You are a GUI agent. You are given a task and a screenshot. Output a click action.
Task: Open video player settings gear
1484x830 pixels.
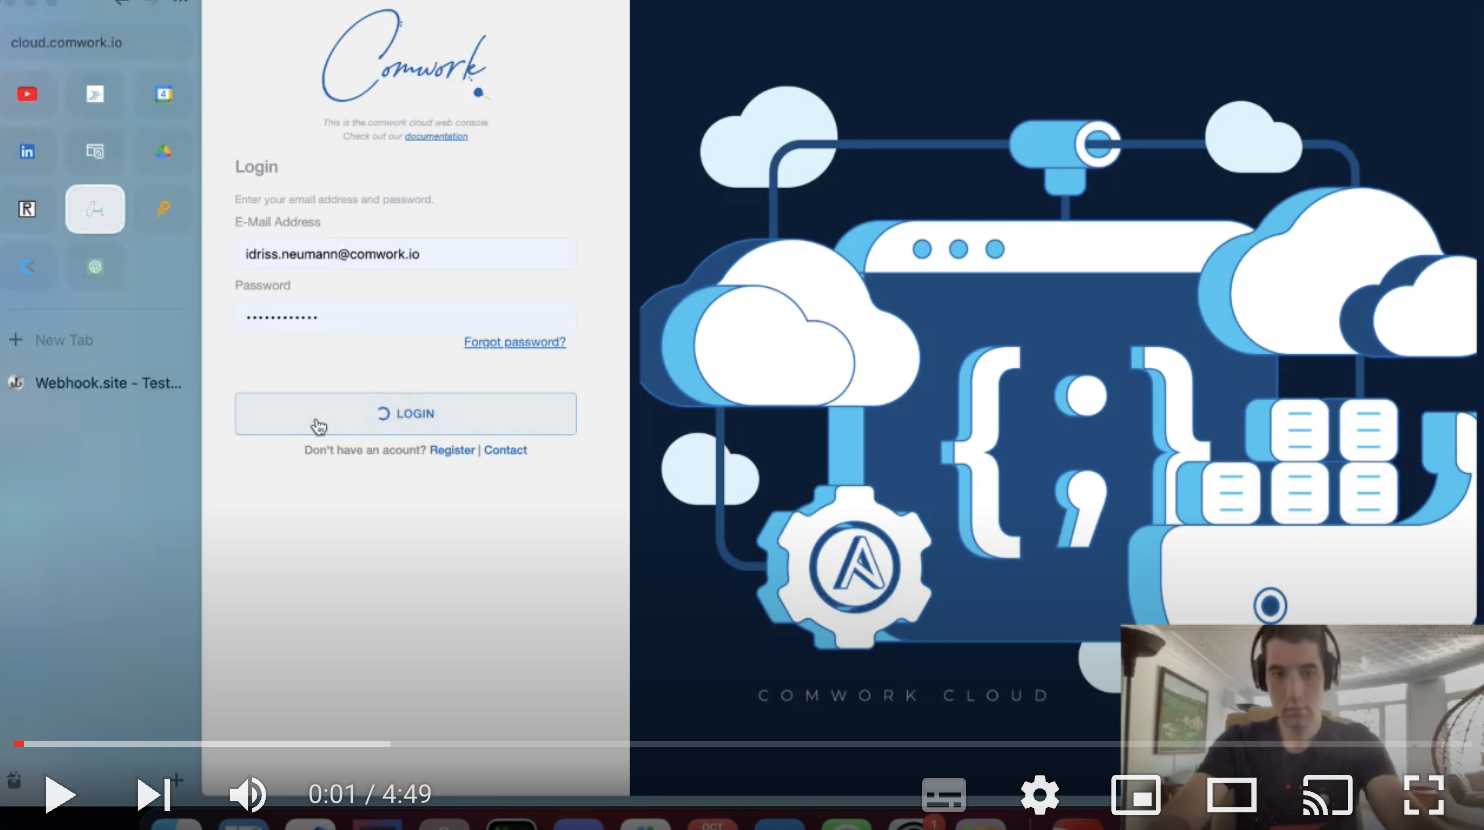(x=1040, y=795)
